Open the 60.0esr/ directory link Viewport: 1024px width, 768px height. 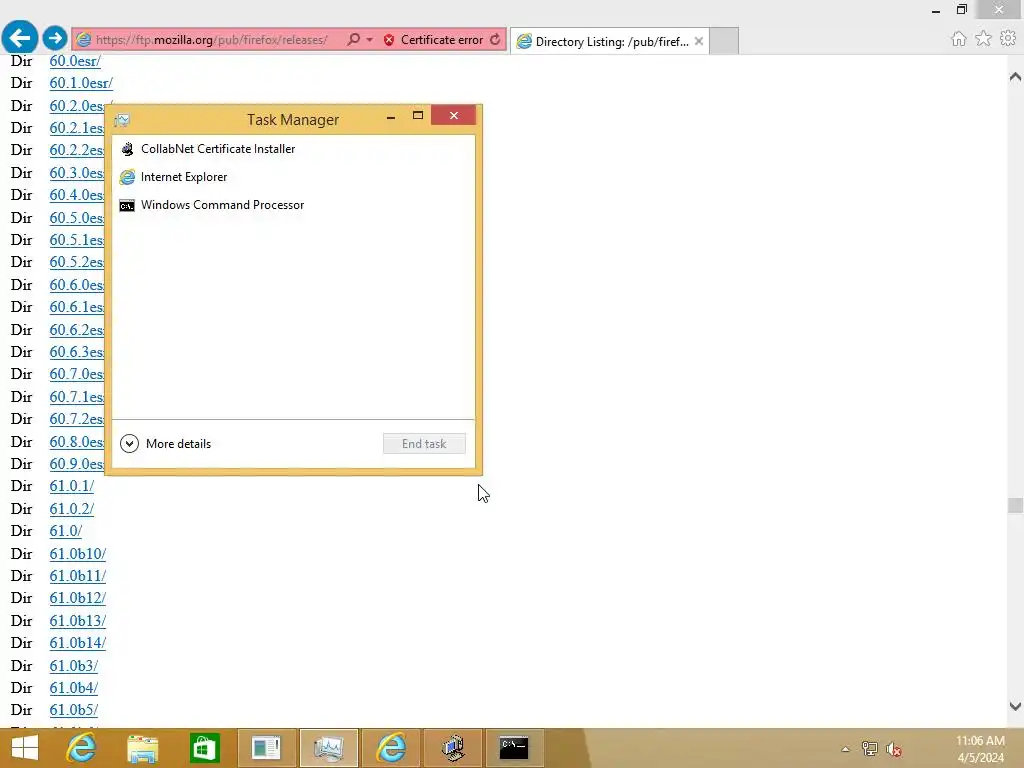point(75,61)
